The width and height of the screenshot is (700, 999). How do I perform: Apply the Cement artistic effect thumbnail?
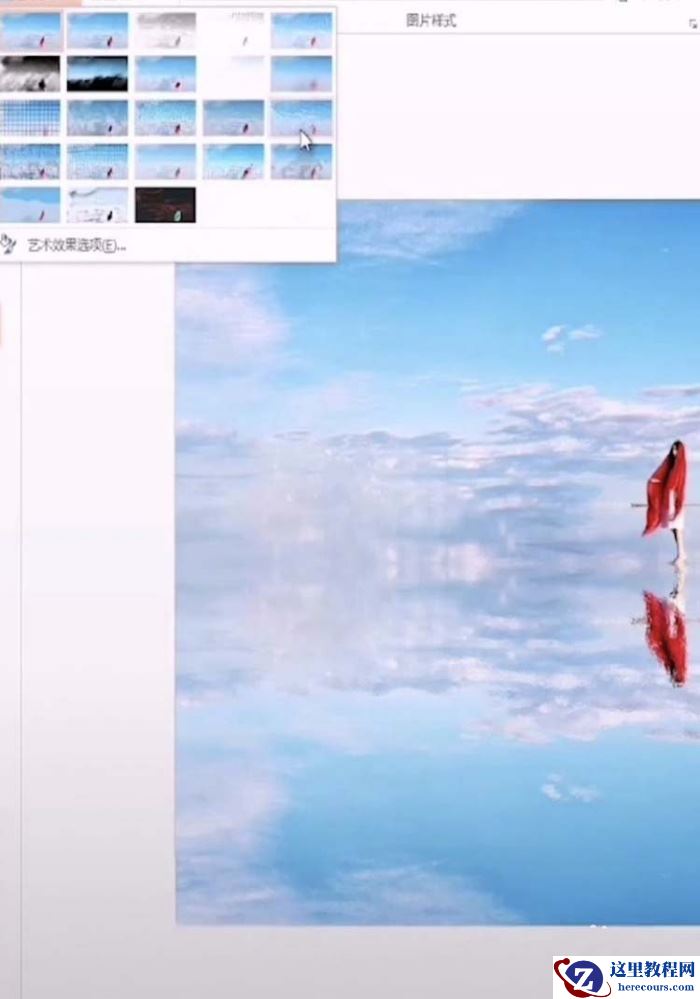[30, 161]
